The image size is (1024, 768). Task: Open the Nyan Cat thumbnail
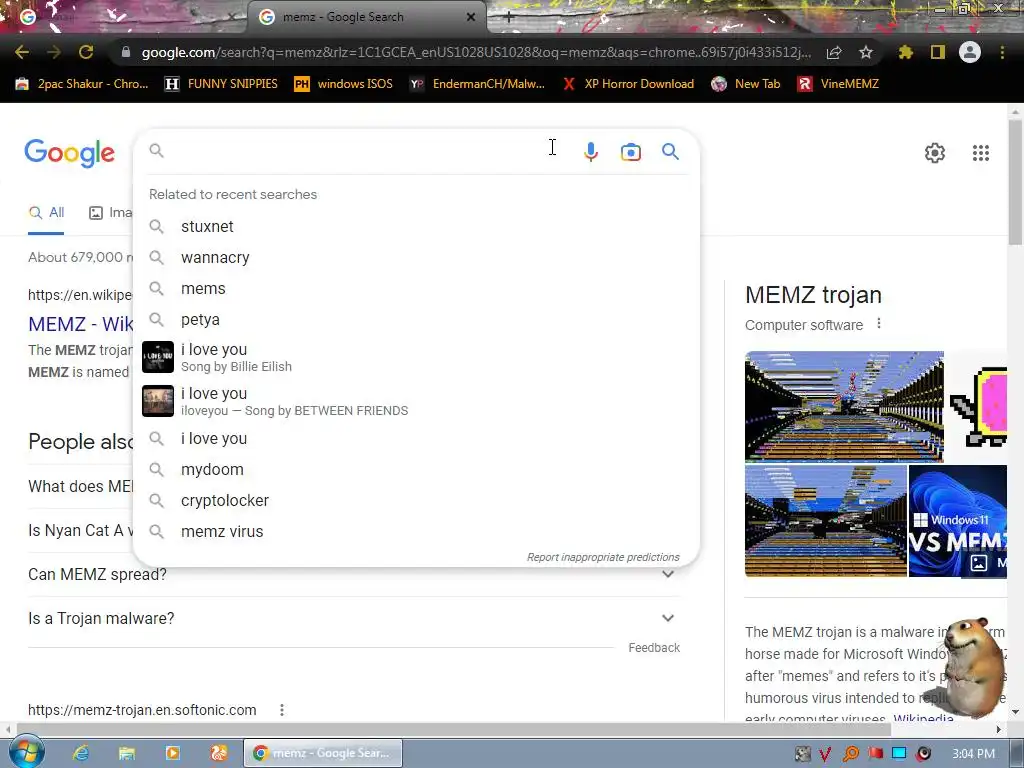(x=978, y=406)
